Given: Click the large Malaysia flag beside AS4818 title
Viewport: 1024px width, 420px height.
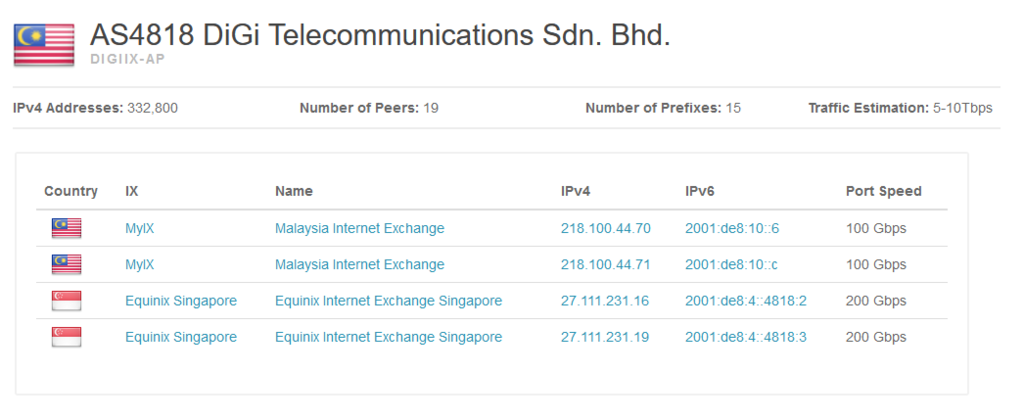Looking at the screenshot, I should [44, 45].
